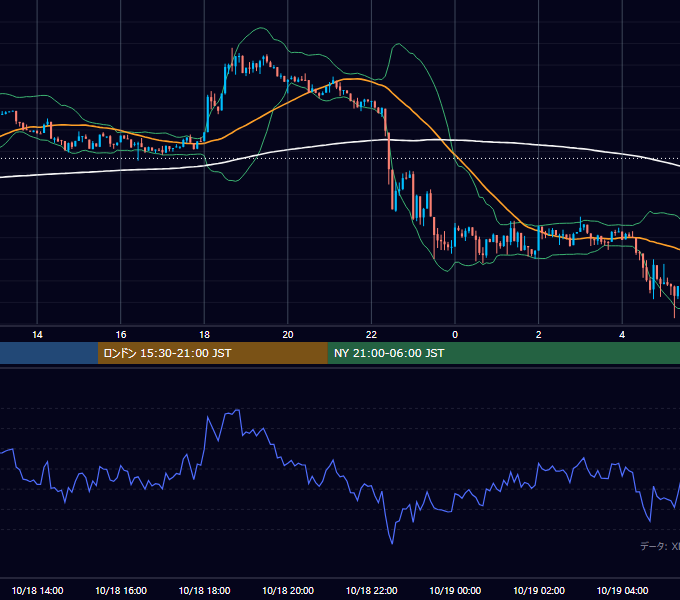Click the '4' hour label on price chart axis

pyautogui.click(x=622, y=335)
